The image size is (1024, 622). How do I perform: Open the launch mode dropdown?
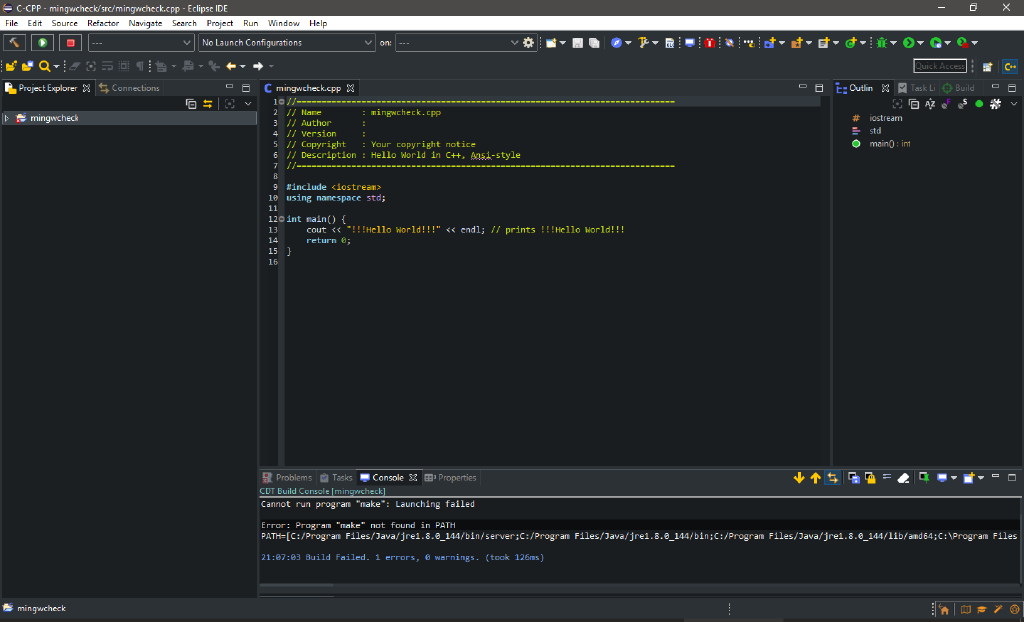(141, 43)
